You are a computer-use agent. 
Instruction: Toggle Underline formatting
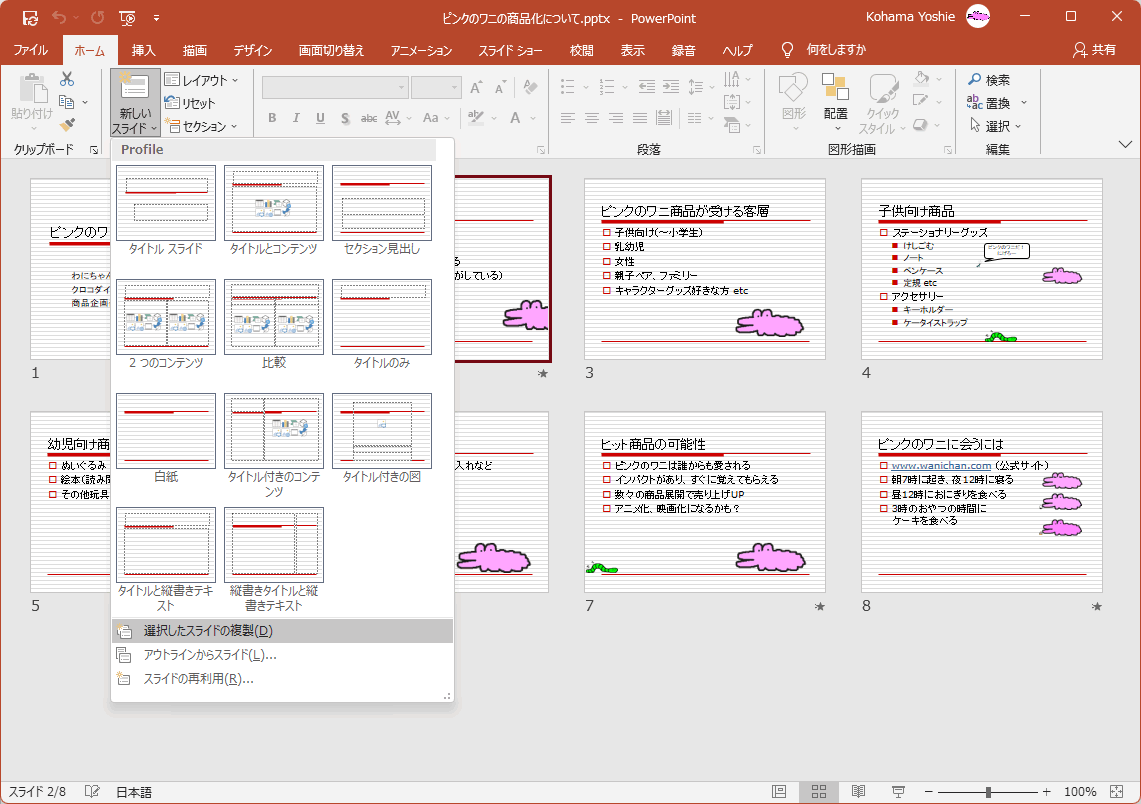[x=320, y=118]
